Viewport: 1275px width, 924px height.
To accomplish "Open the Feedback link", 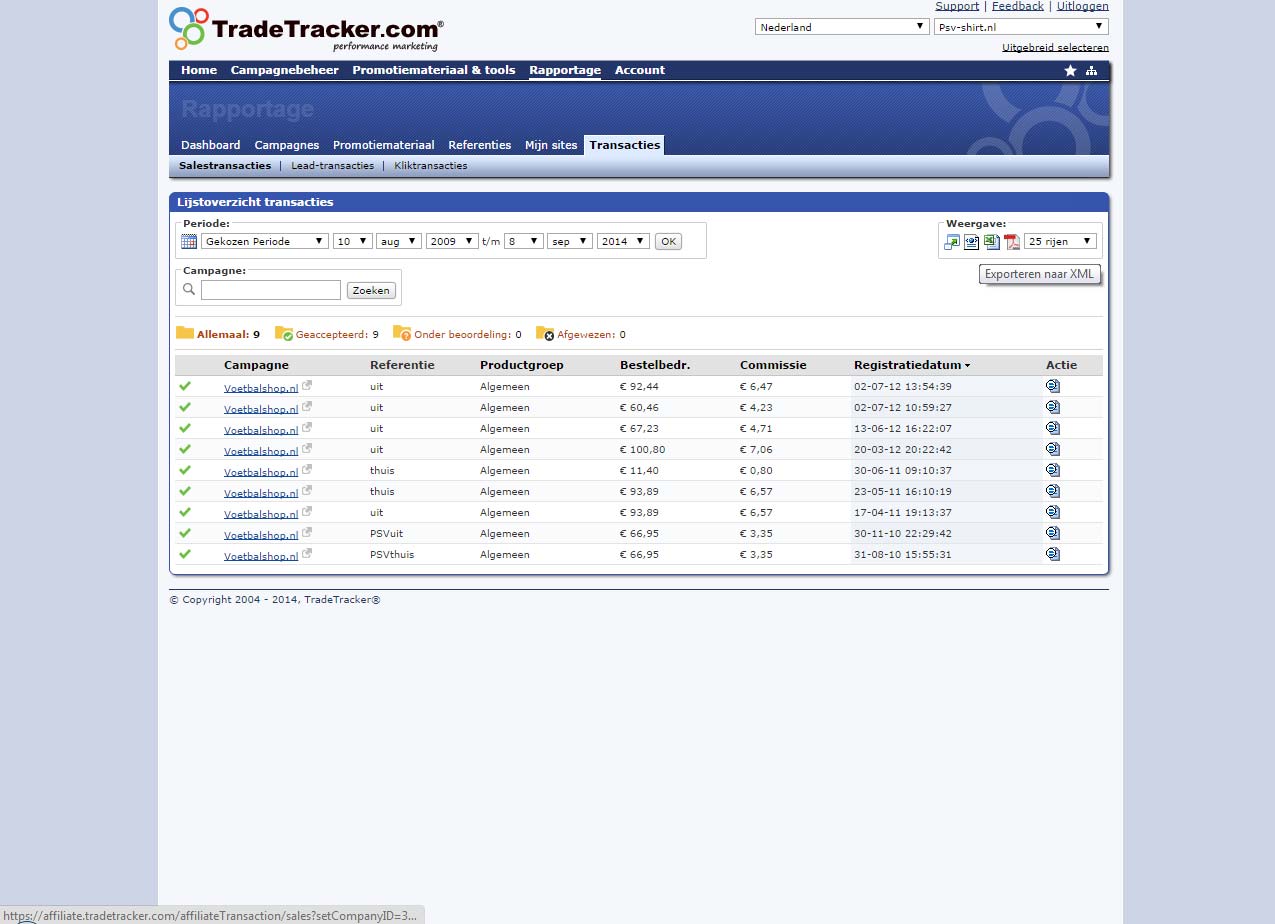I will pyautogui.click(x=1018, y=6).
